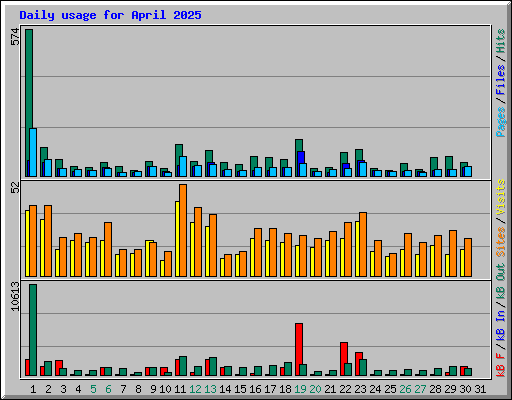512x400 pixels.
Task: Click the red 'kB F' legend label
Action: tap(500, 365)
